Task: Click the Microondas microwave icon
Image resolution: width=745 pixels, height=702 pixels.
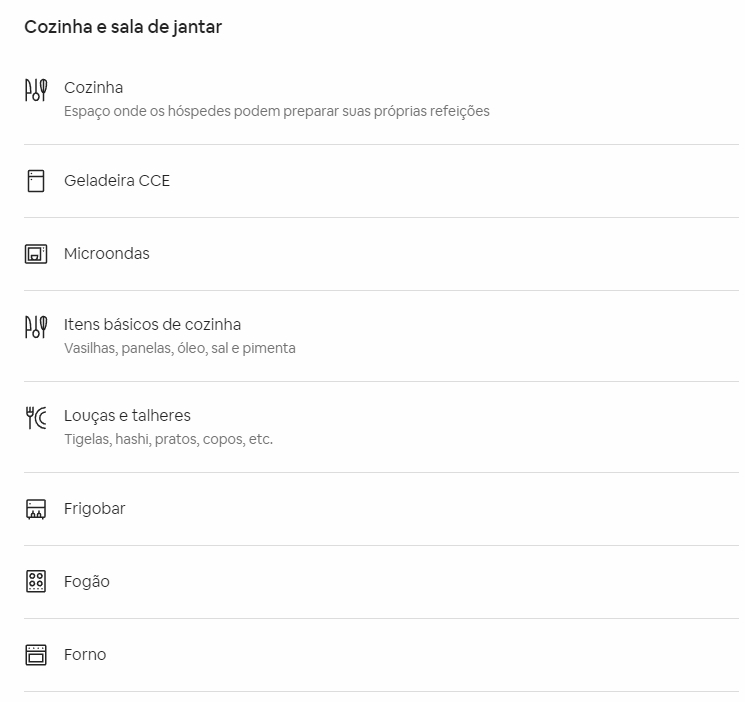Action: [36, 254]
